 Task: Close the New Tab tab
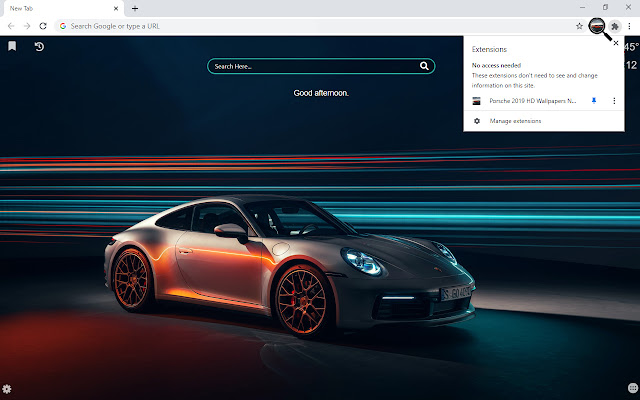[x=116, y=8]
